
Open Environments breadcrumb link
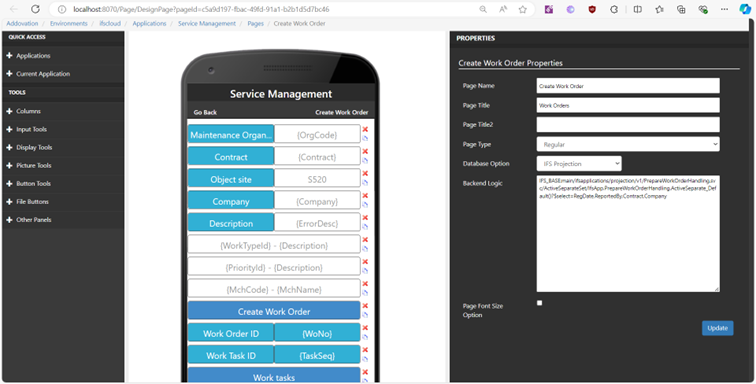(x=69, y=23)
